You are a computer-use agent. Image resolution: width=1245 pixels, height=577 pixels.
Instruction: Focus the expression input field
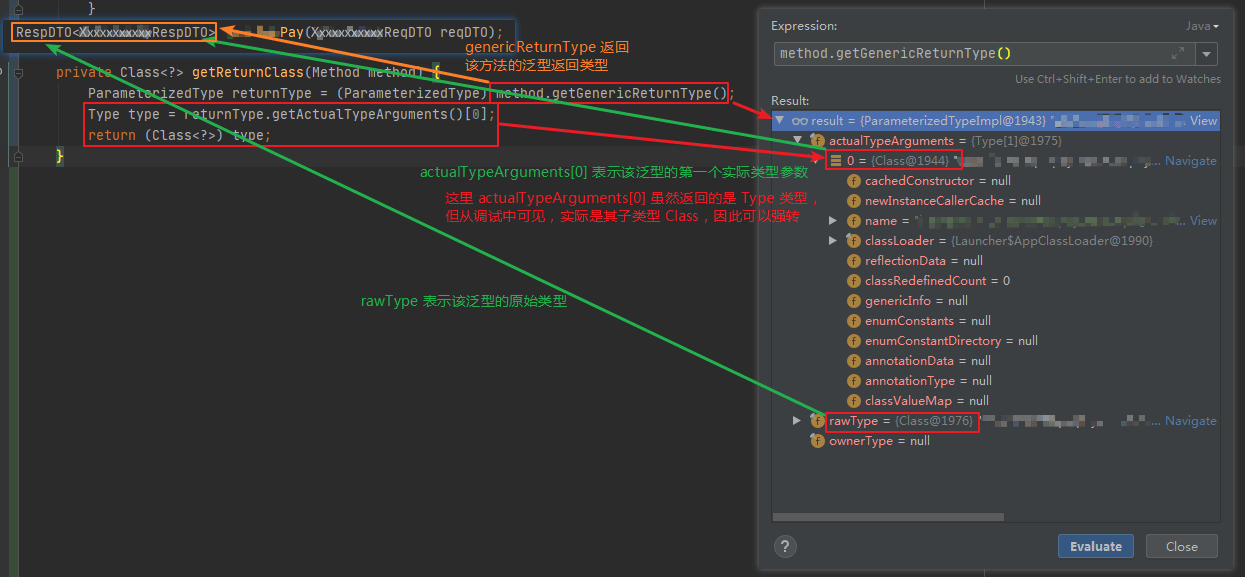coord(985,54)
